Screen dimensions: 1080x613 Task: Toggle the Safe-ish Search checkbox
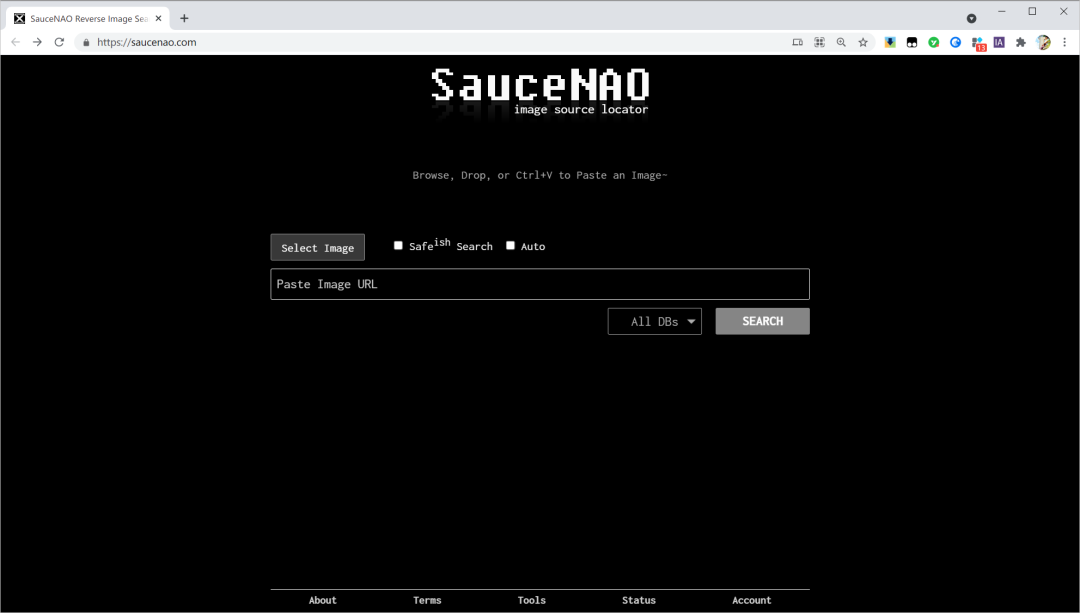[398, 245]
